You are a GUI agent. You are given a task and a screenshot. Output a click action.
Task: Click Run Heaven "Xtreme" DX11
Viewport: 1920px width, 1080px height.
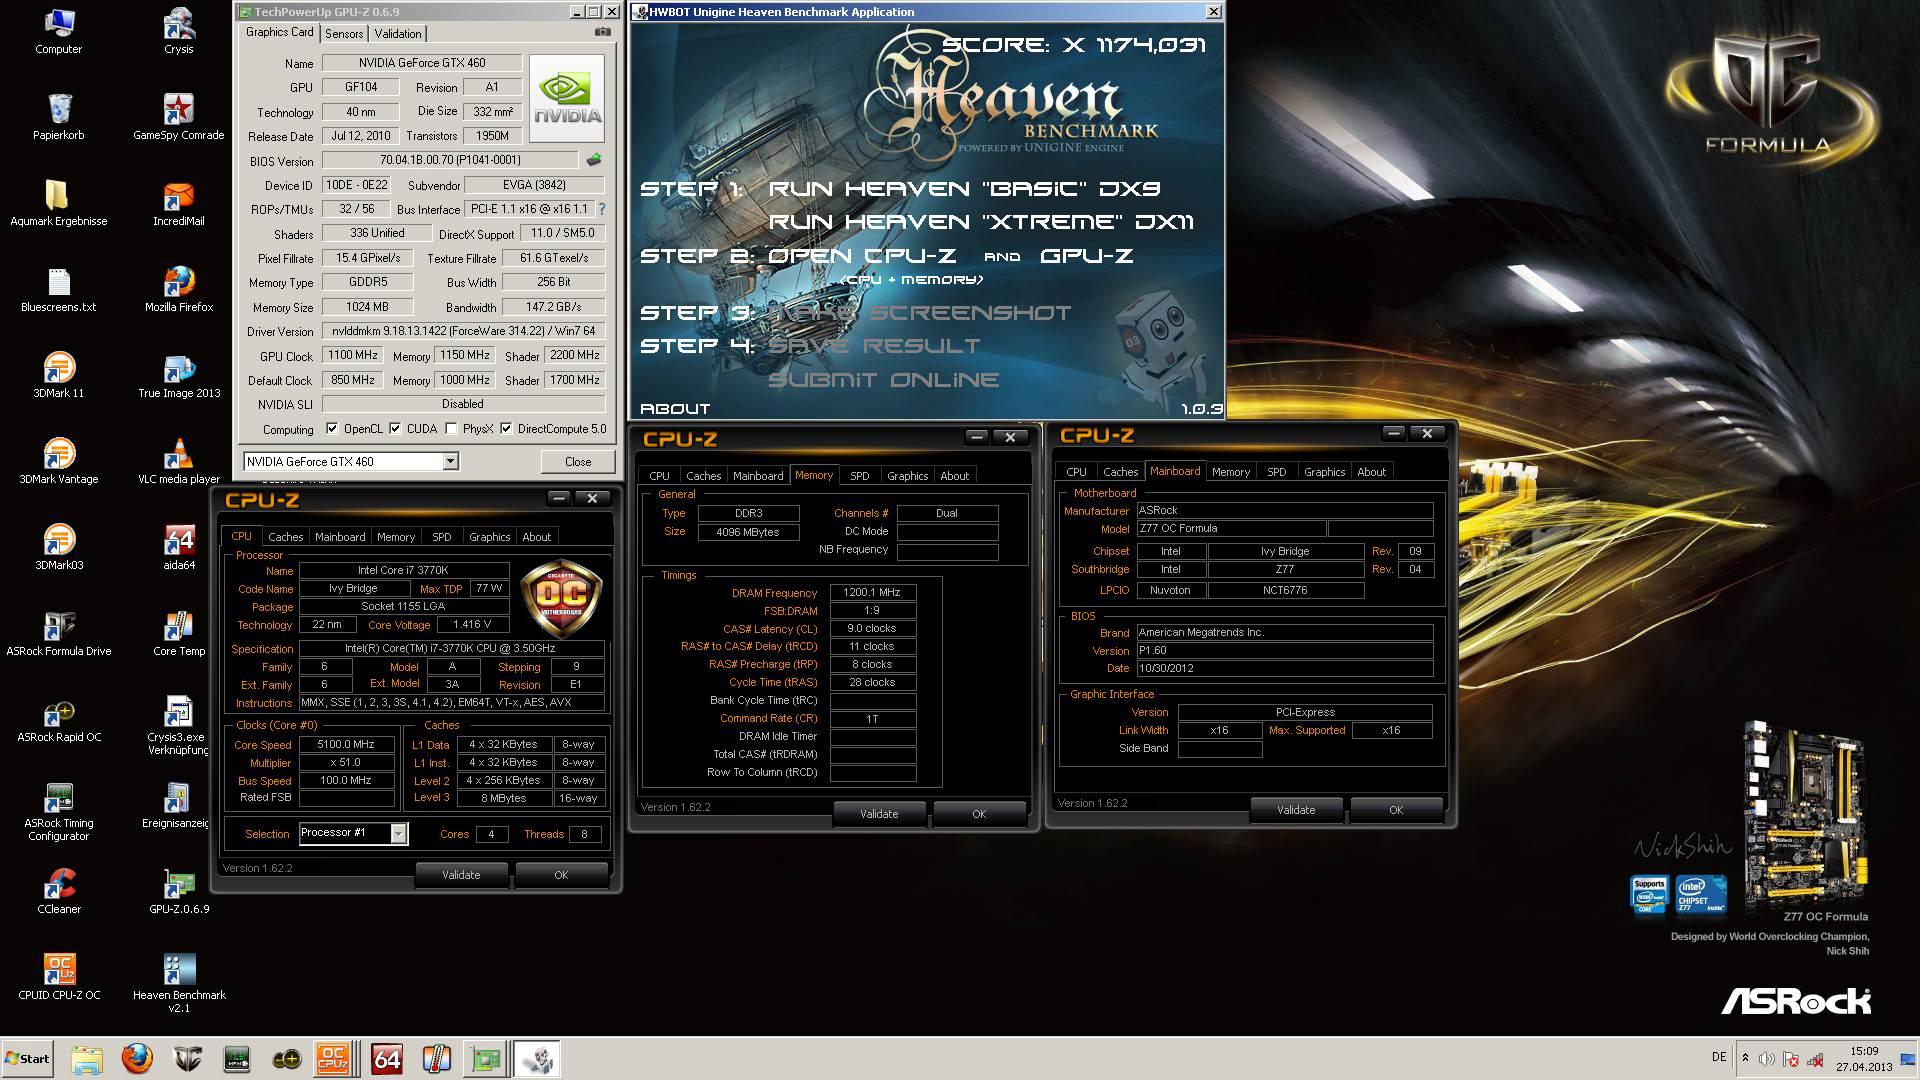click(x=981, y=222)
